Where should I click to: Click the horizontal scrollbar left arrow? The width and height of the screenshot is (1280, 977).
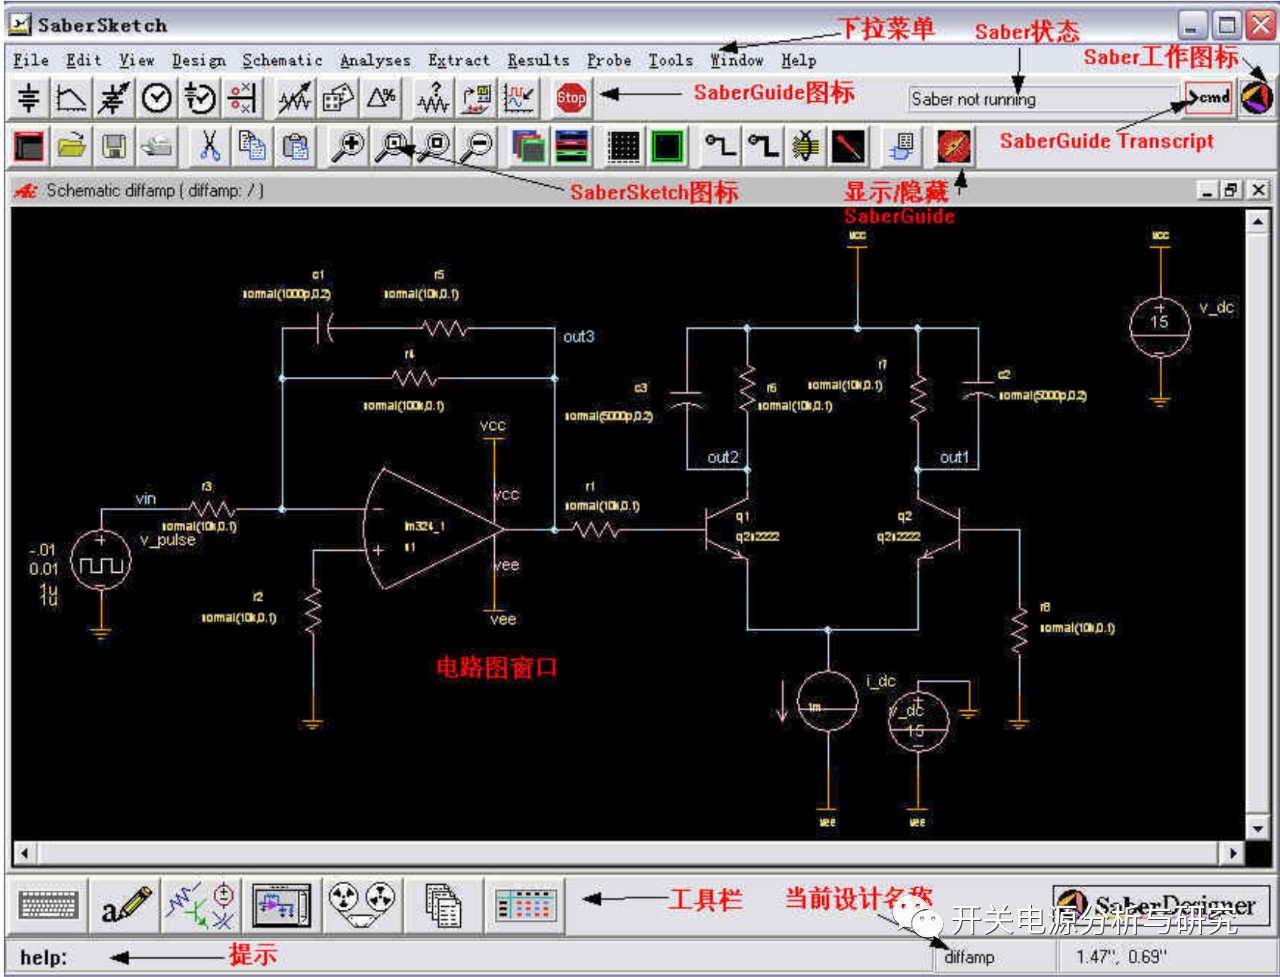23,853
